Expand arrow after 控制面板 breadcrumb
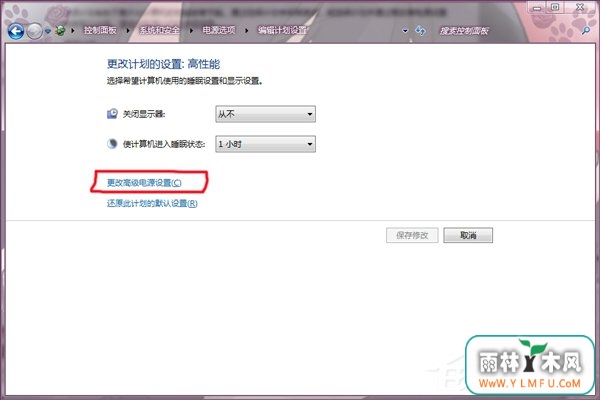The width and height of the screenshot is (600, 400). 128,30
